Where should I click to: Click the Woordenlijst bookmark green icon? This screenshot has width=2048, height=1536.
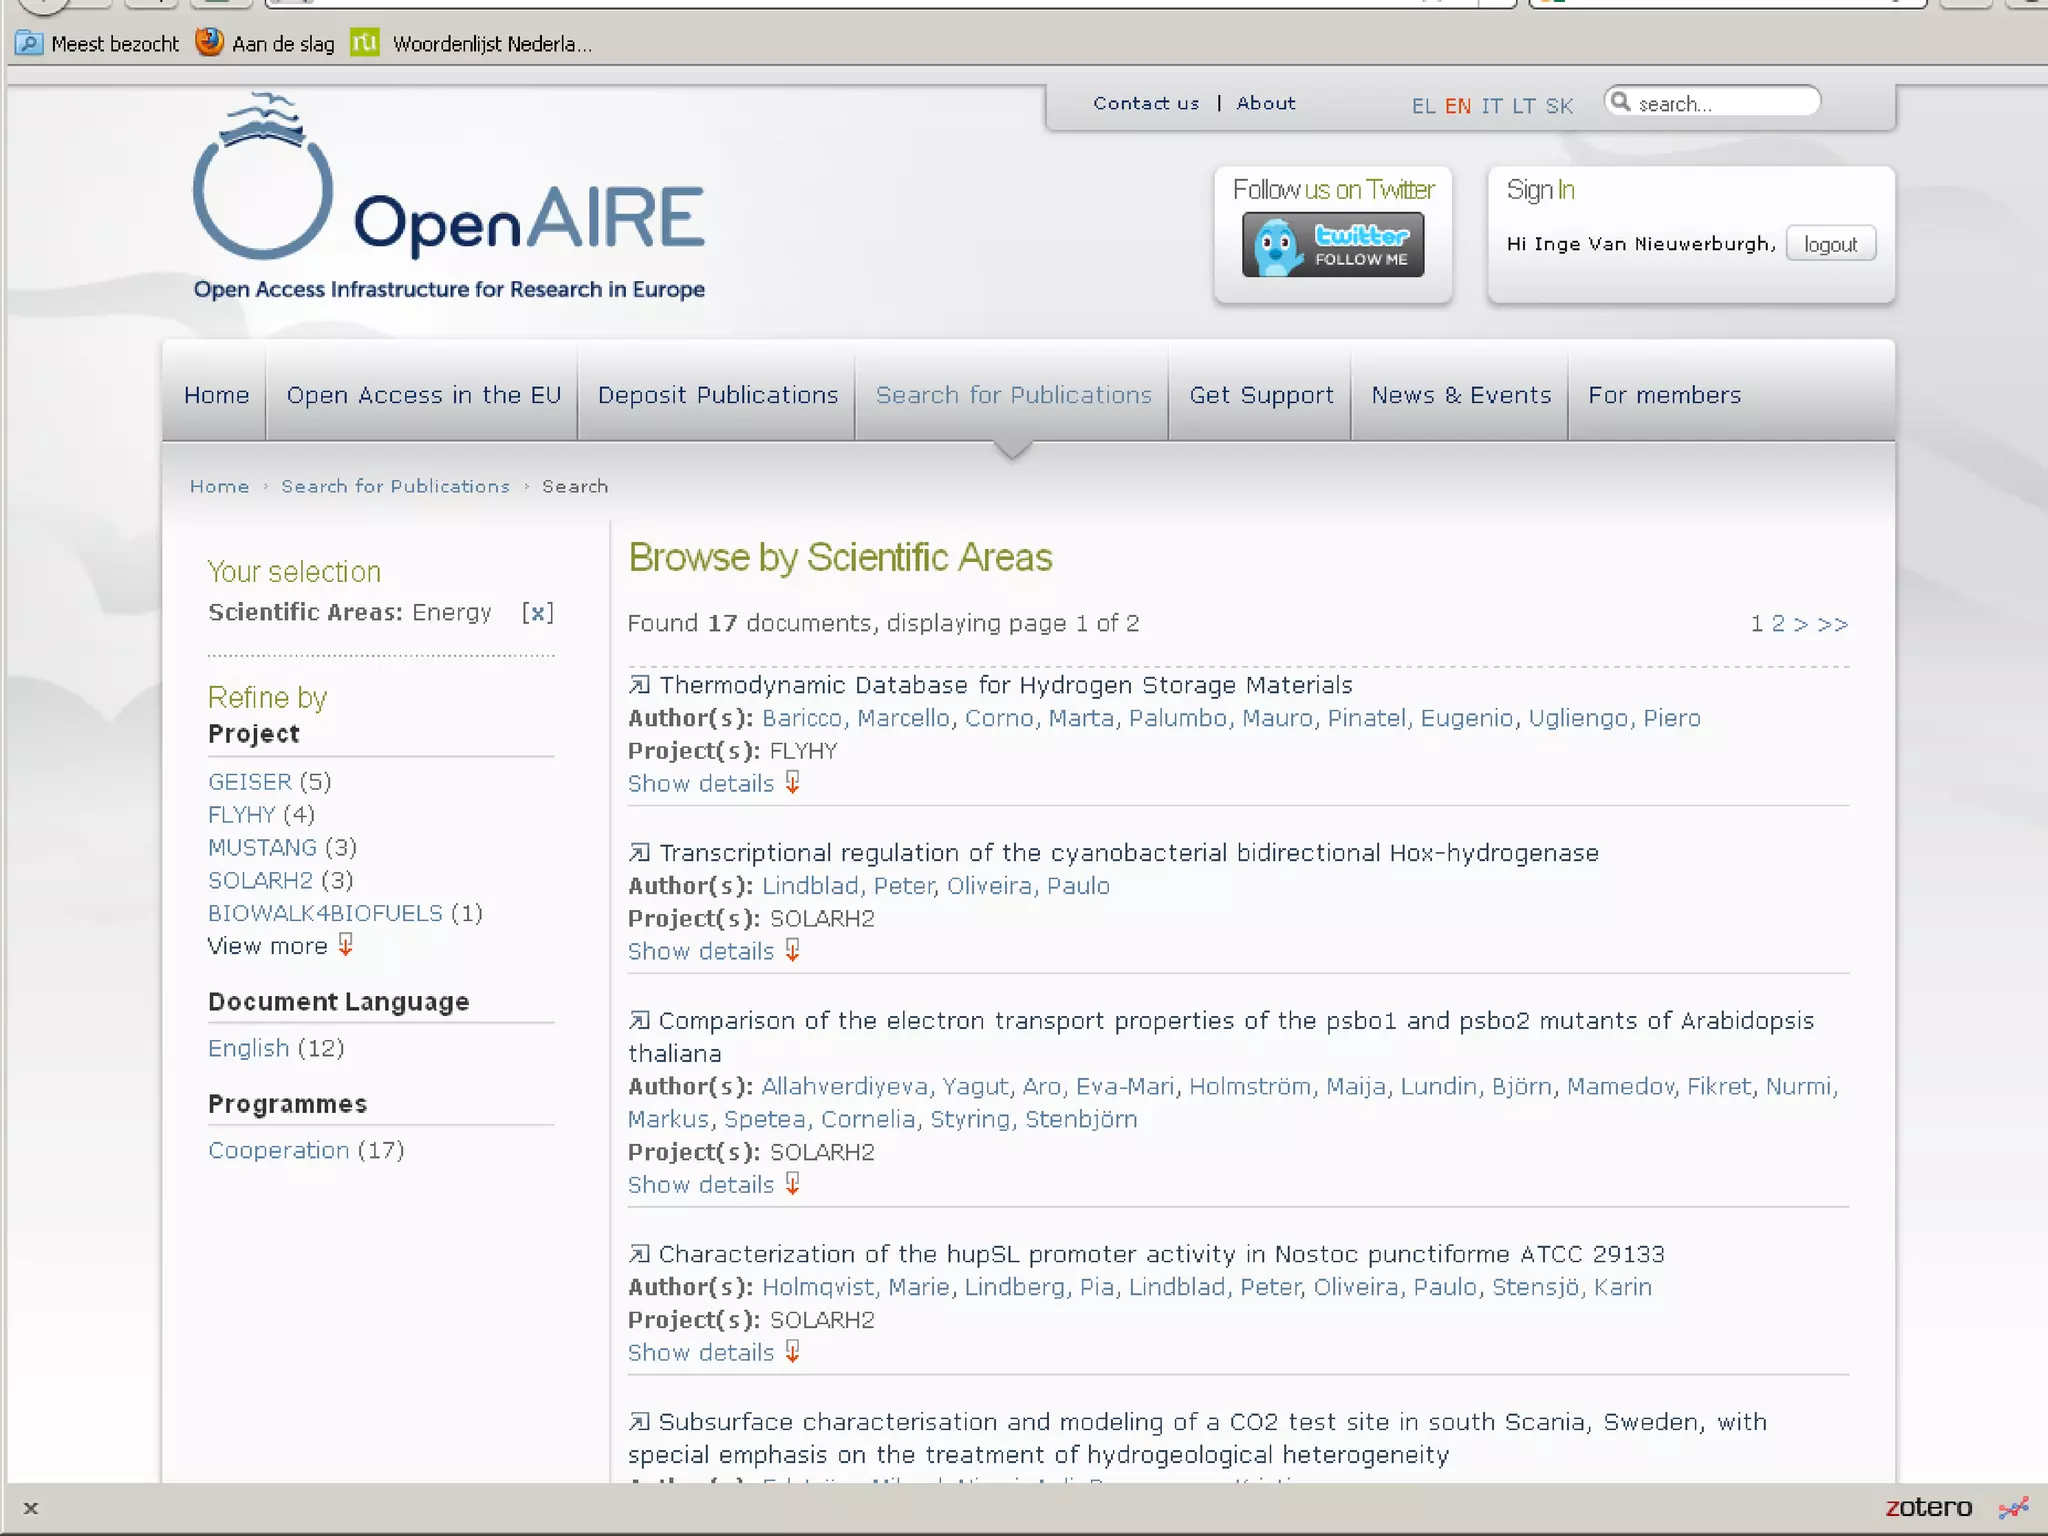click(365, 42)
